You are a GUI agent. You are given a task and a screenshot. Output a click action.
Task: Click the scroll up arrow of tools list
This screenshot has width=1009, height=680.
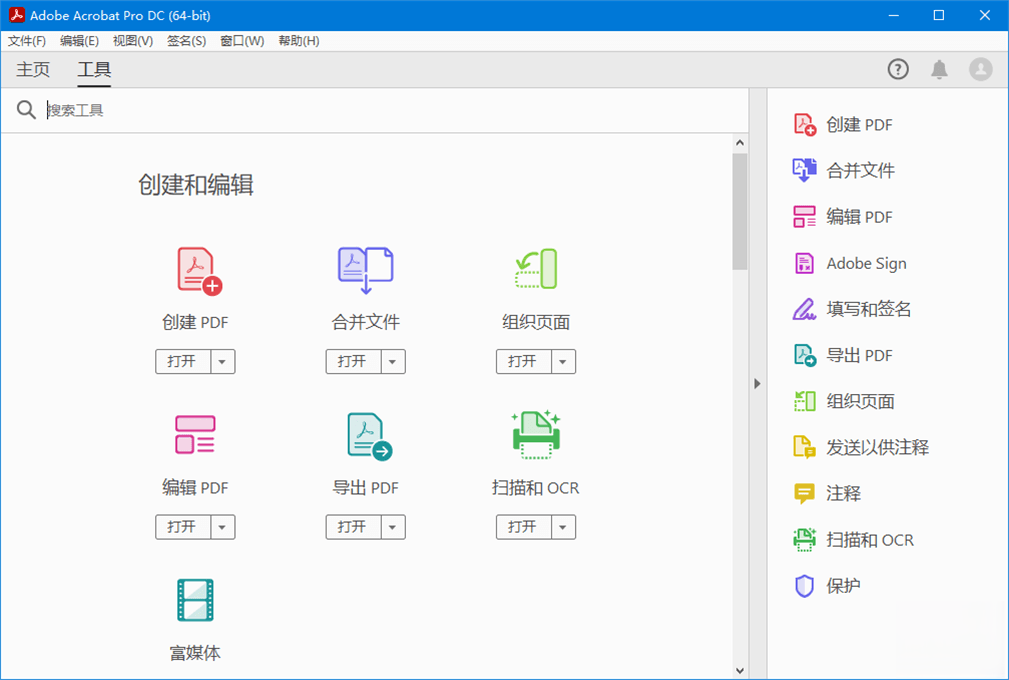pyautogui.click(x=740, y=143)
